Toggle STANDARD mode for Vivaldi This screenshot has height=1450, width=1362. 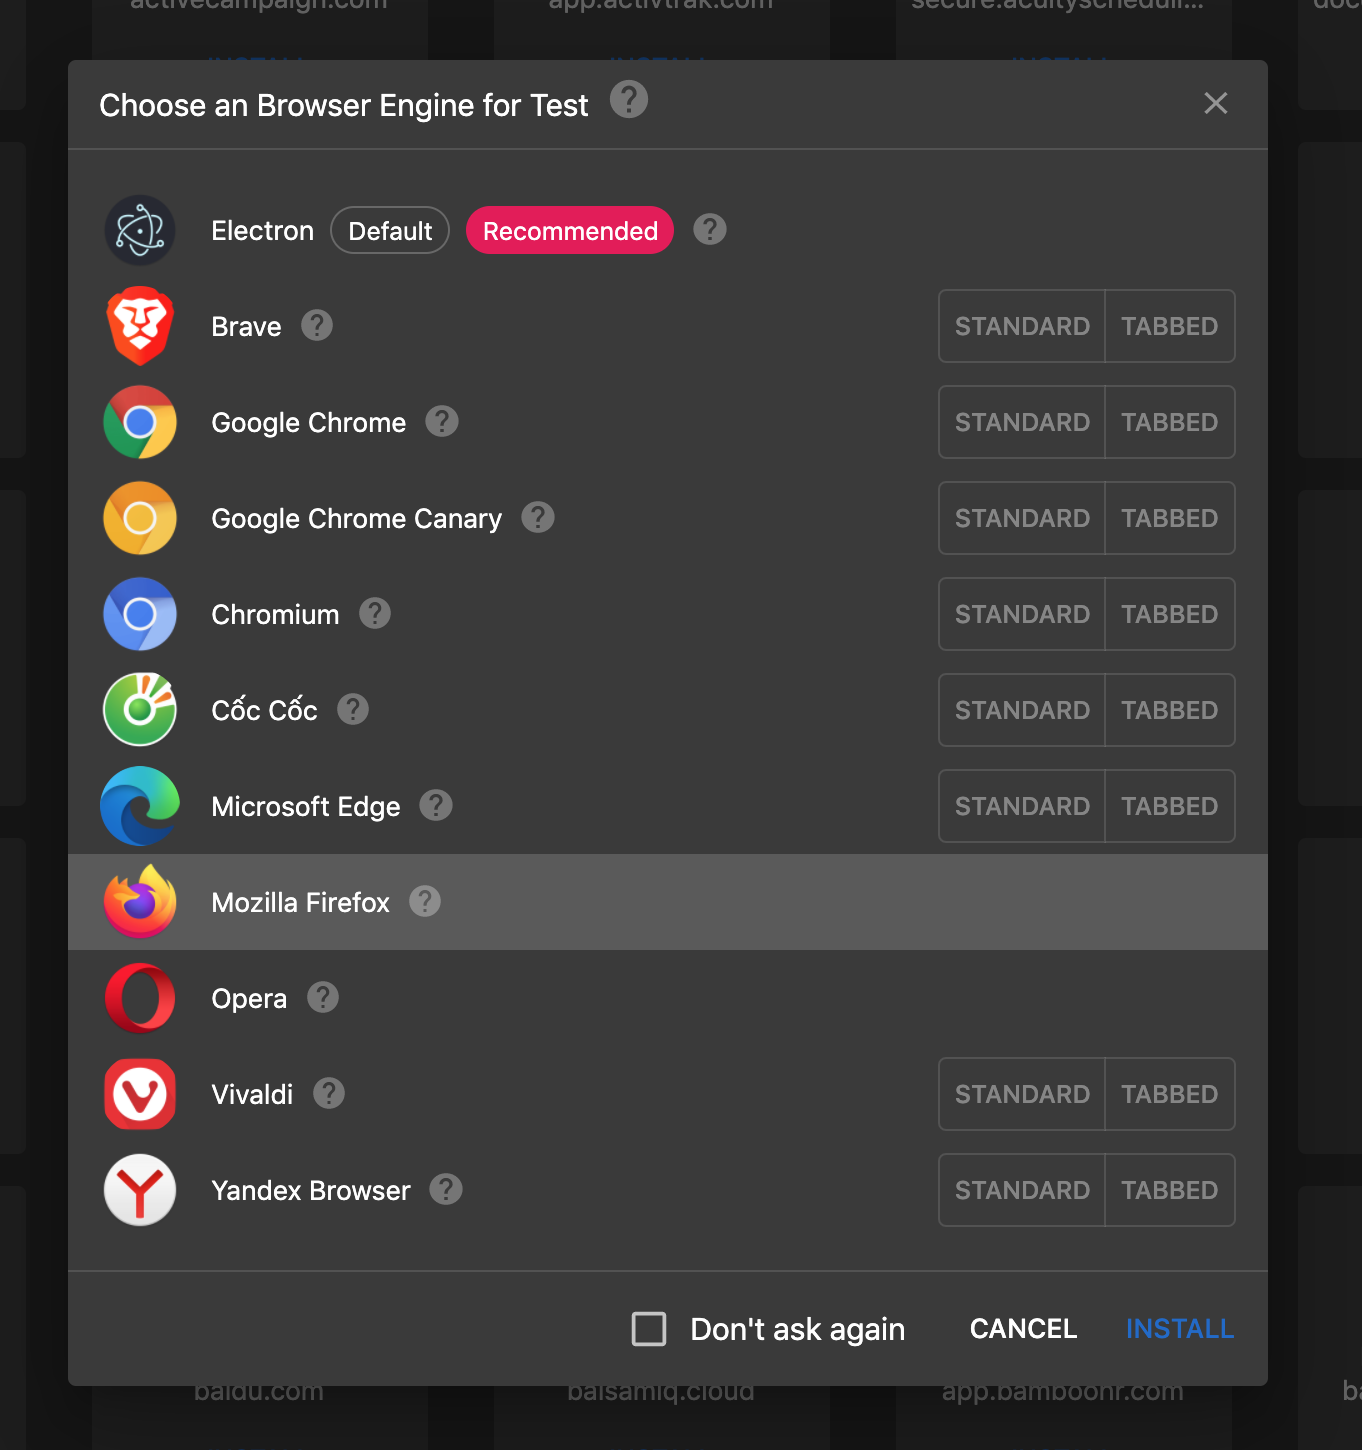[1021, 1093]
